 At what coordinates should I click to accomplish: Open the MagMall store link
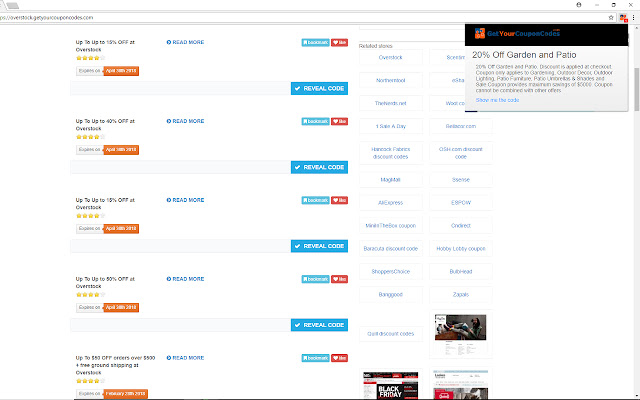pyautogui.click(x=391, y=180)
